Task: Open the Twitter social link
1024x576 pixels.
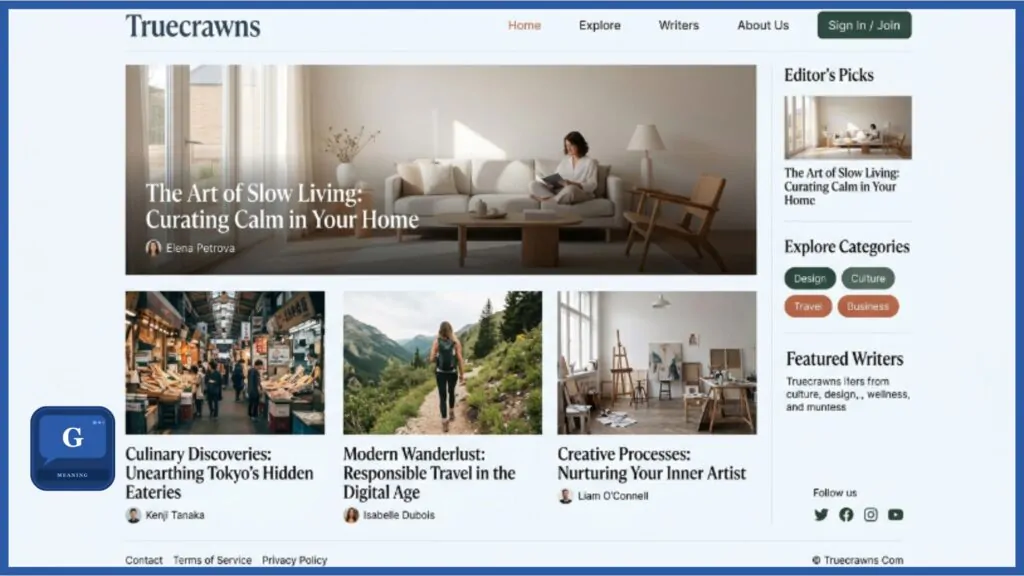Action: pos(821,515)
